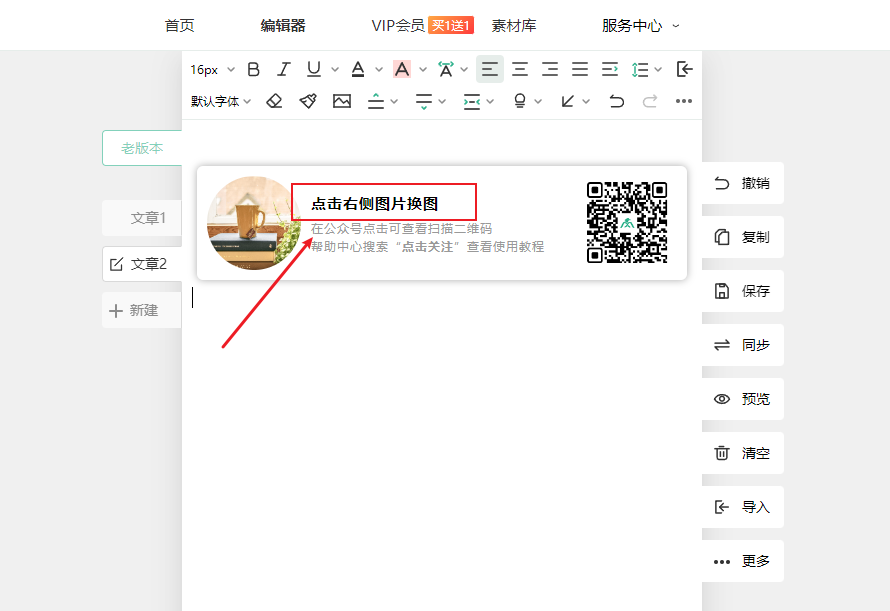Align text to the right
The image size is (890, 611).
(x=549, y=69)
